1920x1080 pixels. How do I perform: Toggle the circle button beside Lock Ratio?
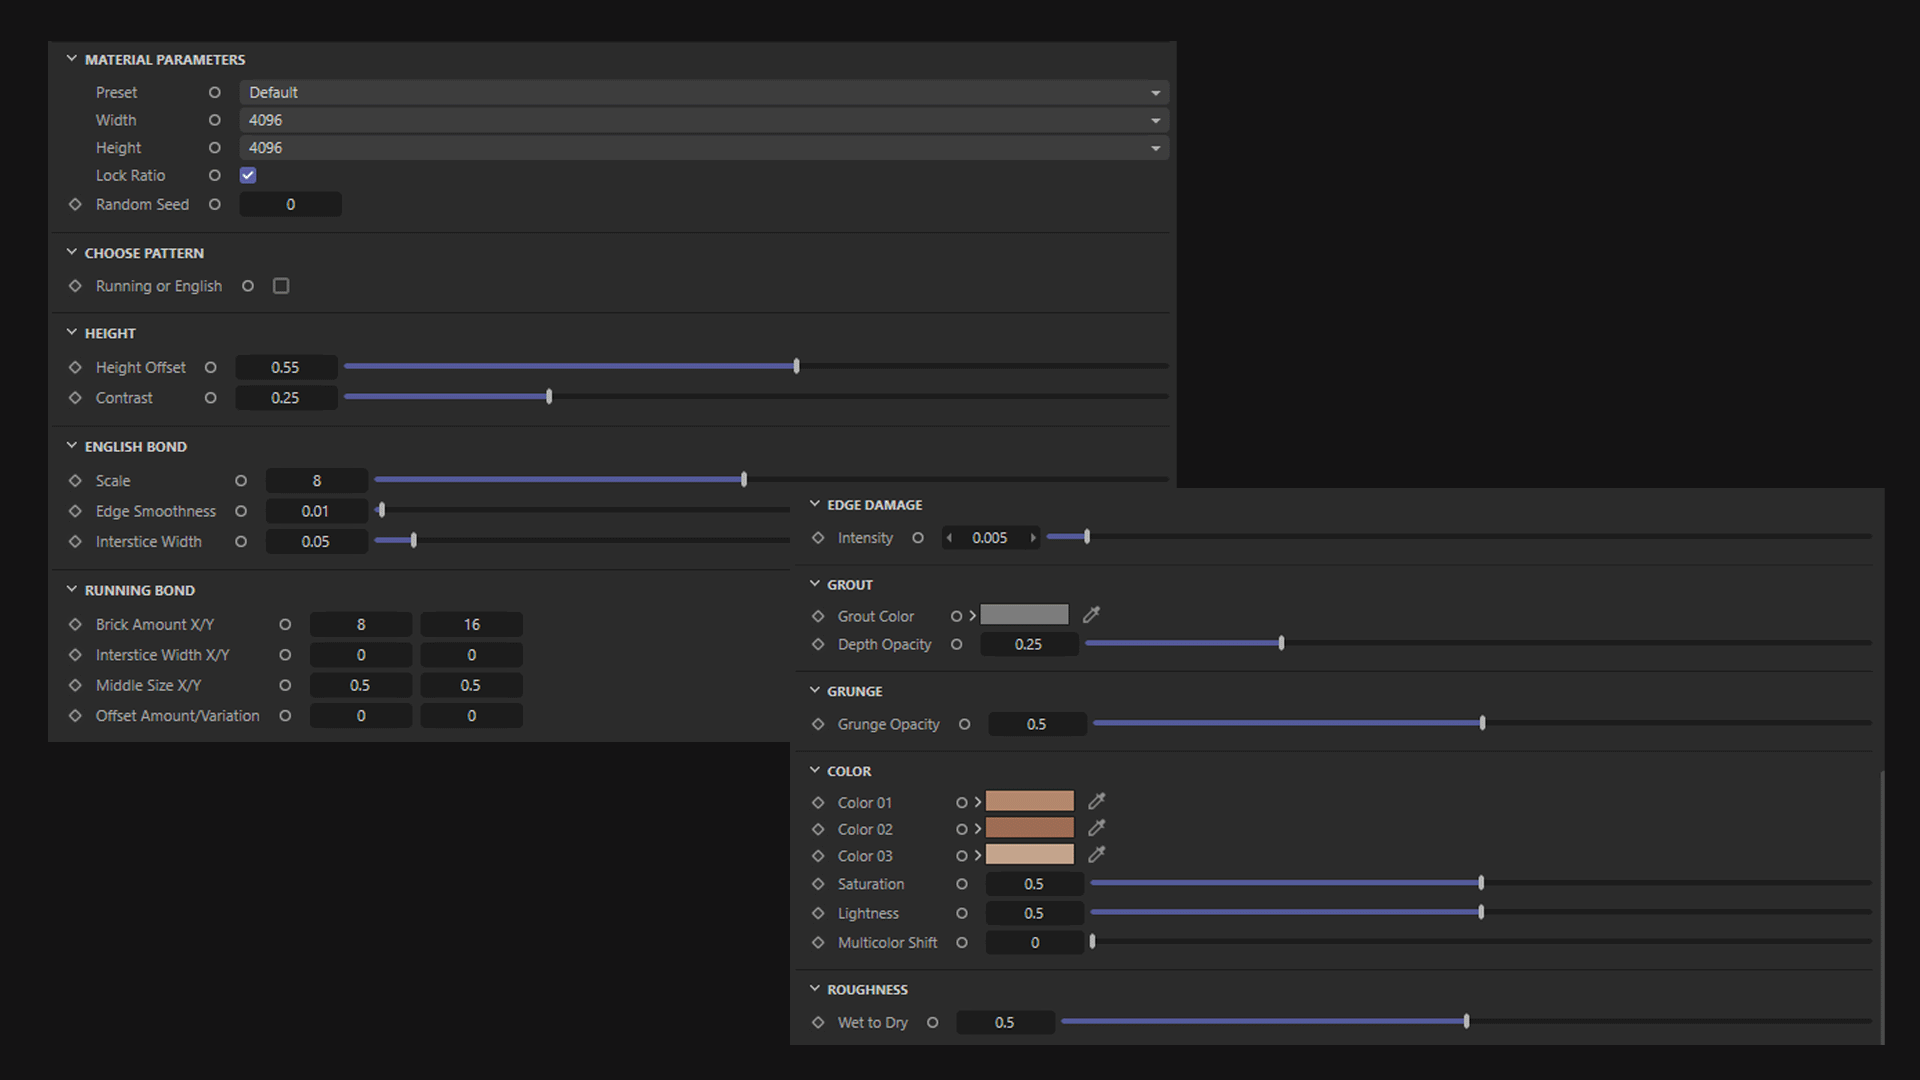[214, 175]
